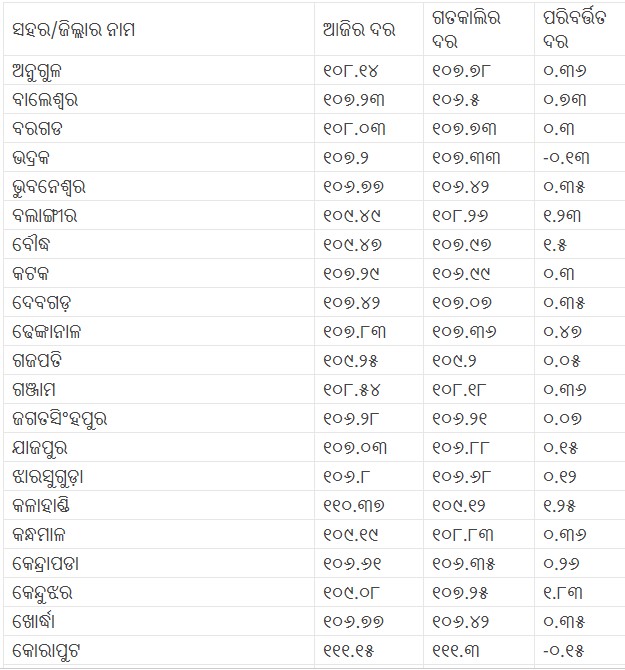
Task: Select yesterday's rate in the ବଲାଙ୍ଗୀର row
Action: [461, 216]
